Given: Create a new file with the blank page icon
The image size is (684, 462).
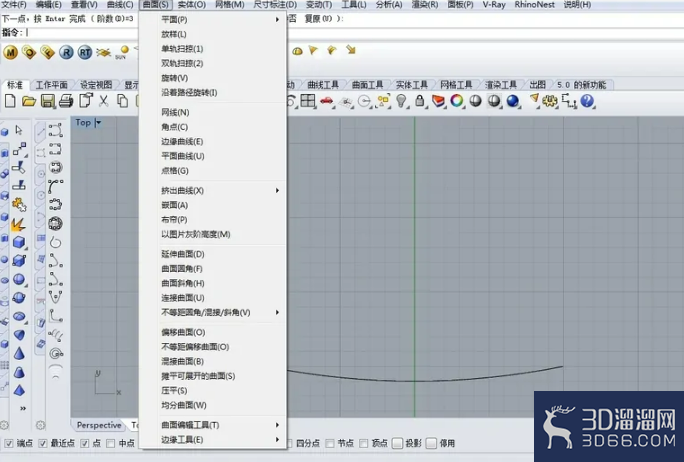Looking at the screenshot, I should tap(10, 101).
